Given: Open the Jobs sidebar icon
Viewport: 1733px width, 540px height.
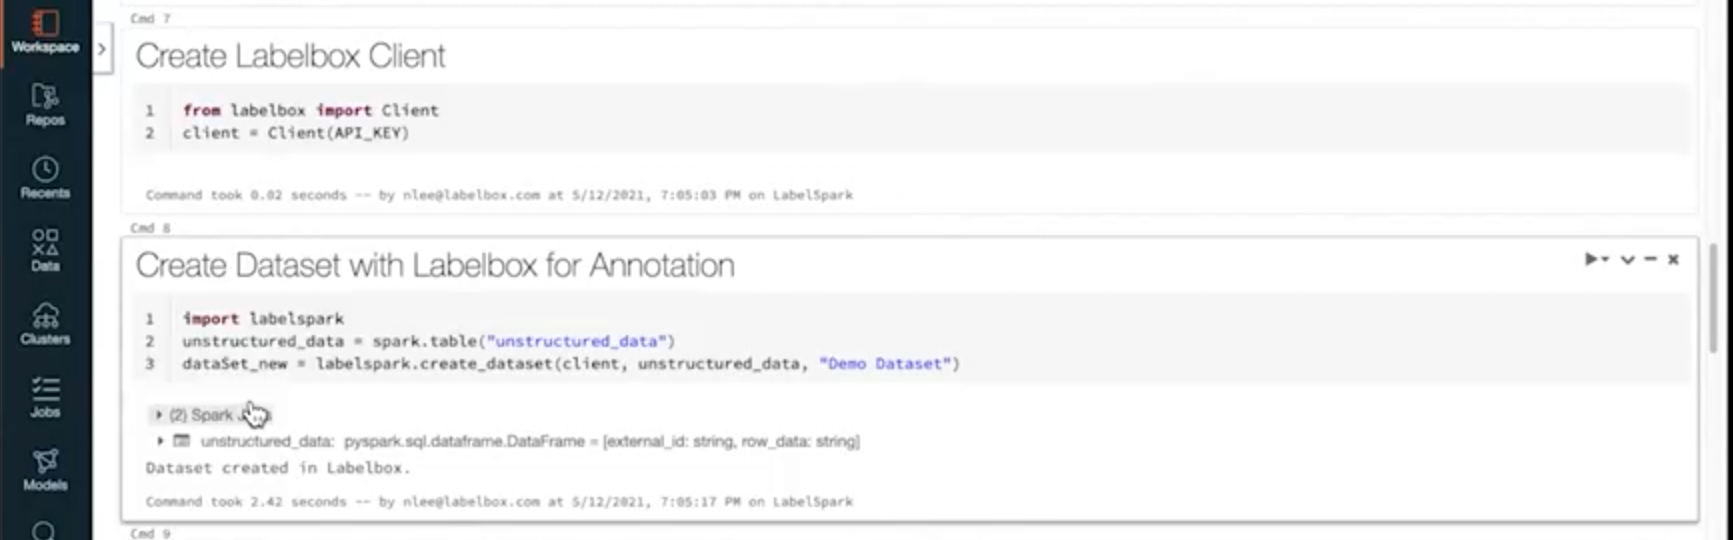Looking at the screenshot, I should coord(45,397).
